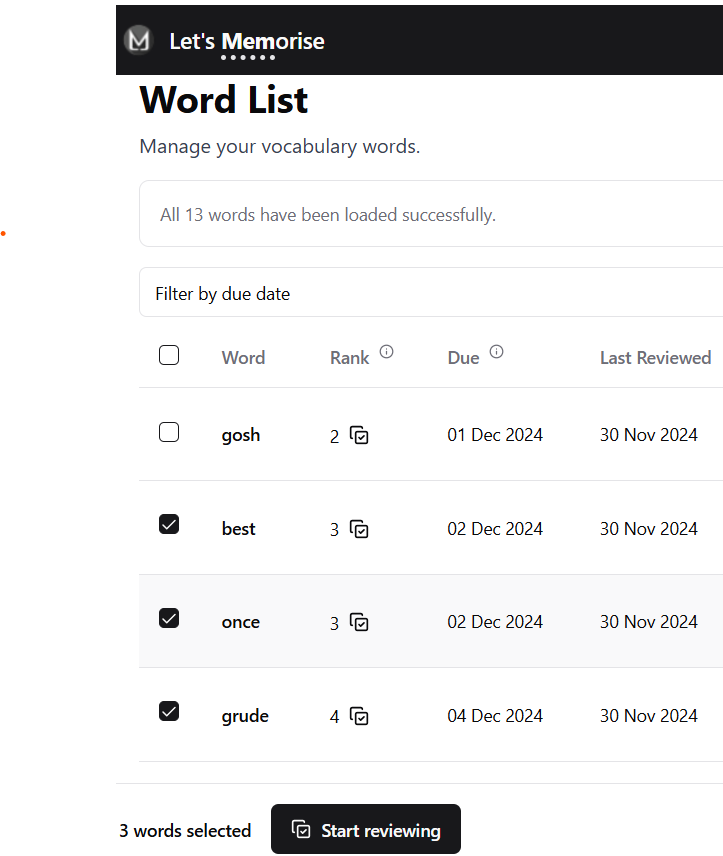Click the icon inside Start reviewing button
723x856 pixels.
[301, 829]
